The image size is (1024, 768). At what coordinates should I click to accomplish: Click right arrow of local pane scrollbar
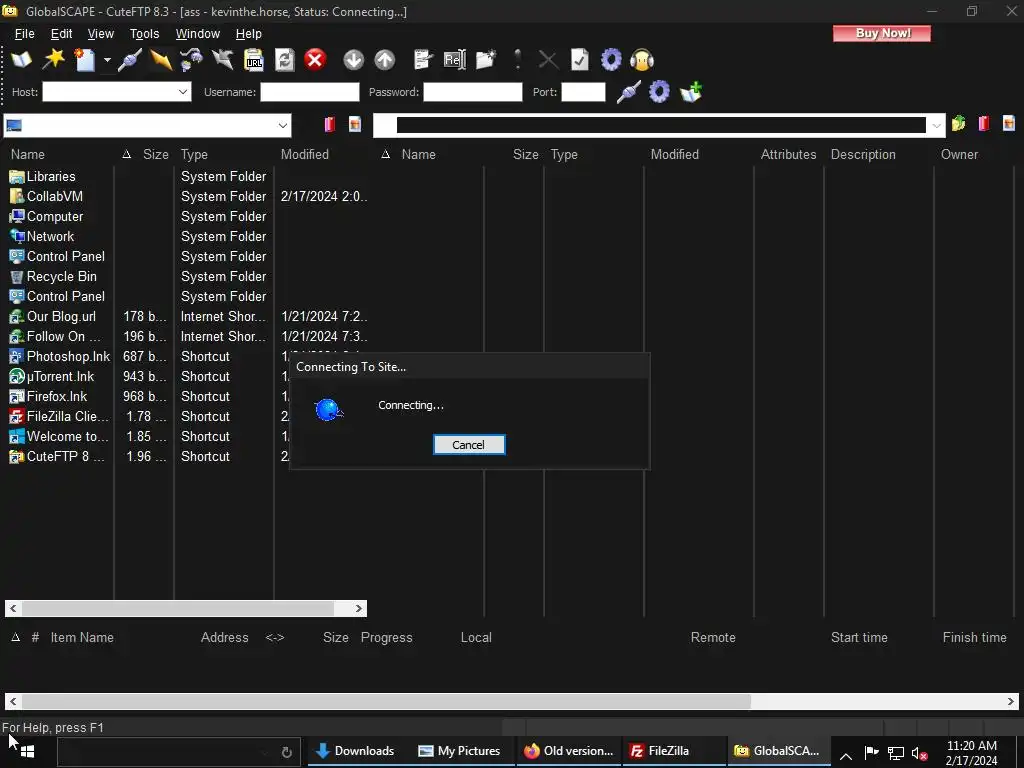click(359, 609)
